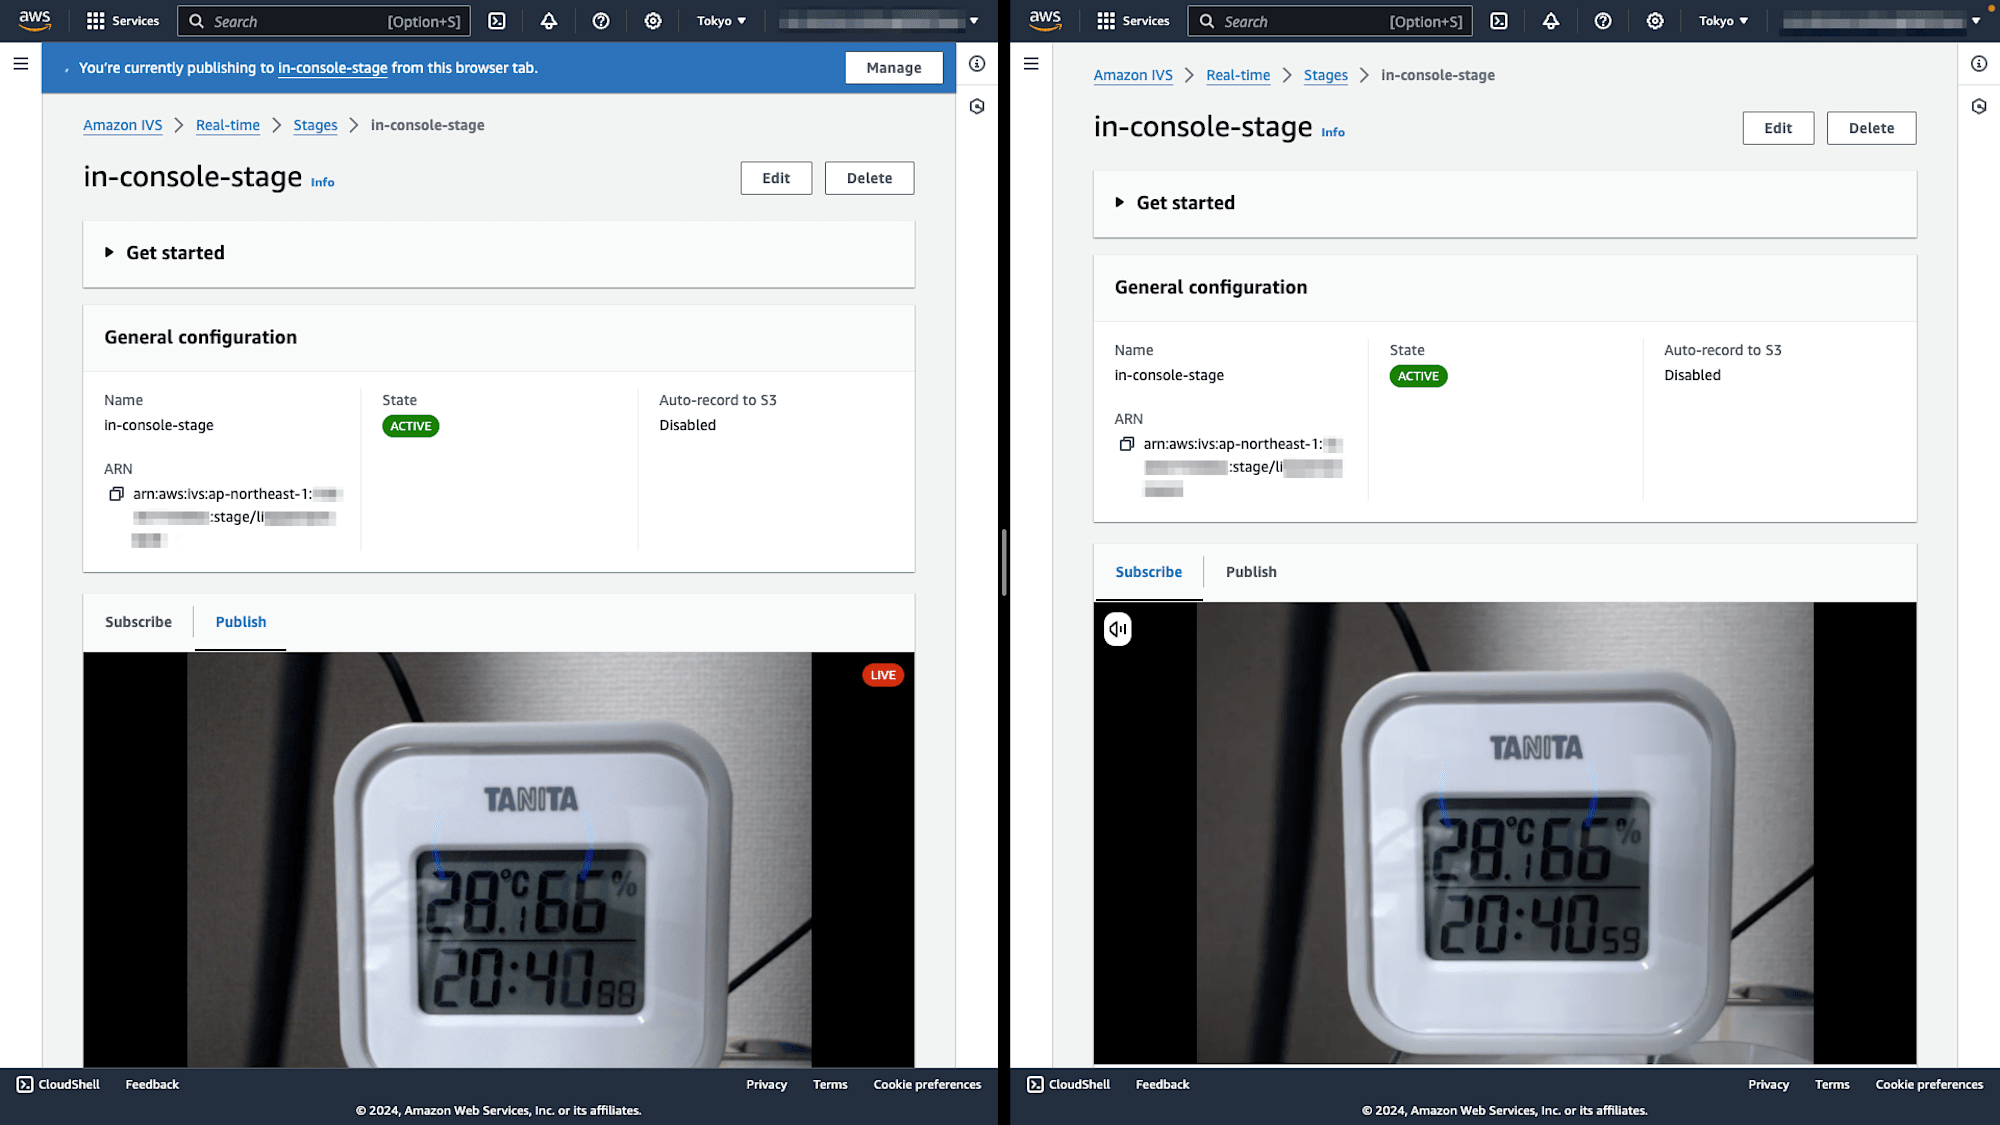Open info panel icon in left window
2000x1125 pixels.
[x=977, y=64]
